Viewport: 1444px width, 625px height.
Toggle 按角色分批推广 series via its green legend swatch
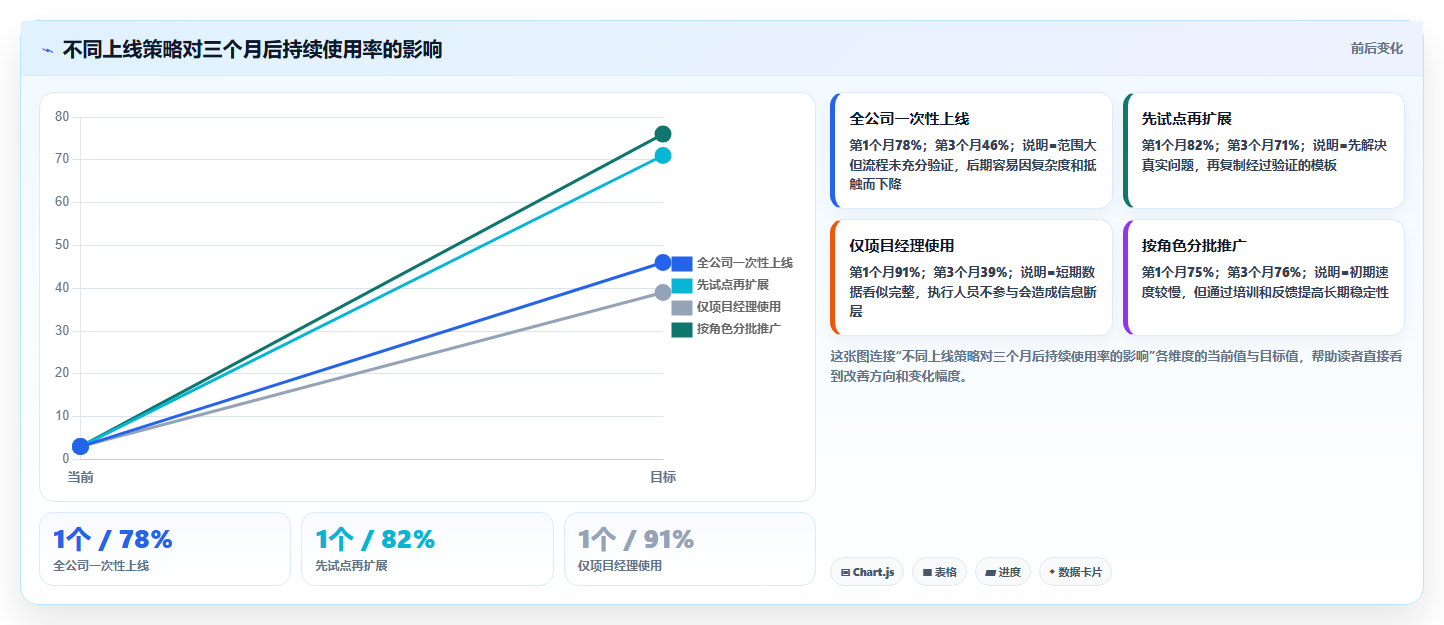[681, 329]
